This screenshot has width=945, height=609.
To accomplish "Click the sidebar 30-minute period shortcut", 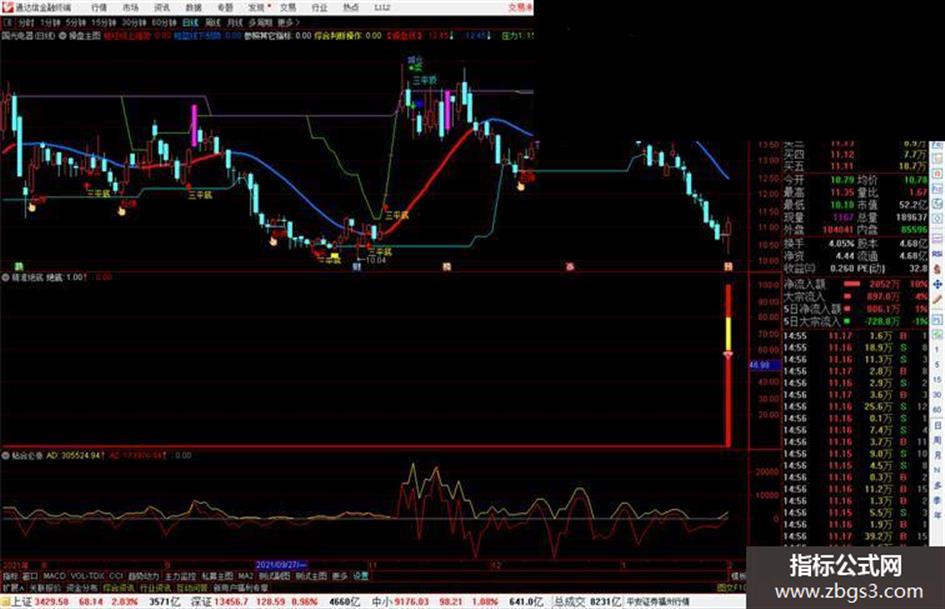I will coord(937,395).
